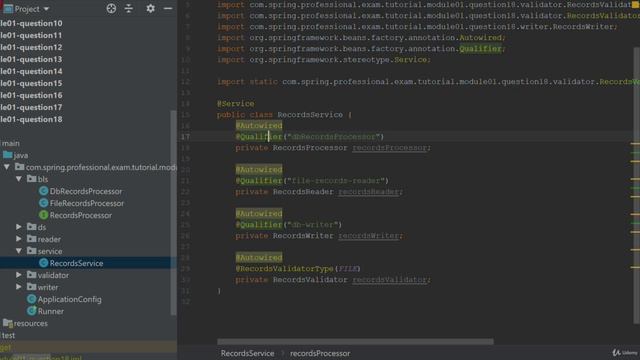Select the module01-question13 row
This screenshot has height=360, width=640.
[31, 59]
